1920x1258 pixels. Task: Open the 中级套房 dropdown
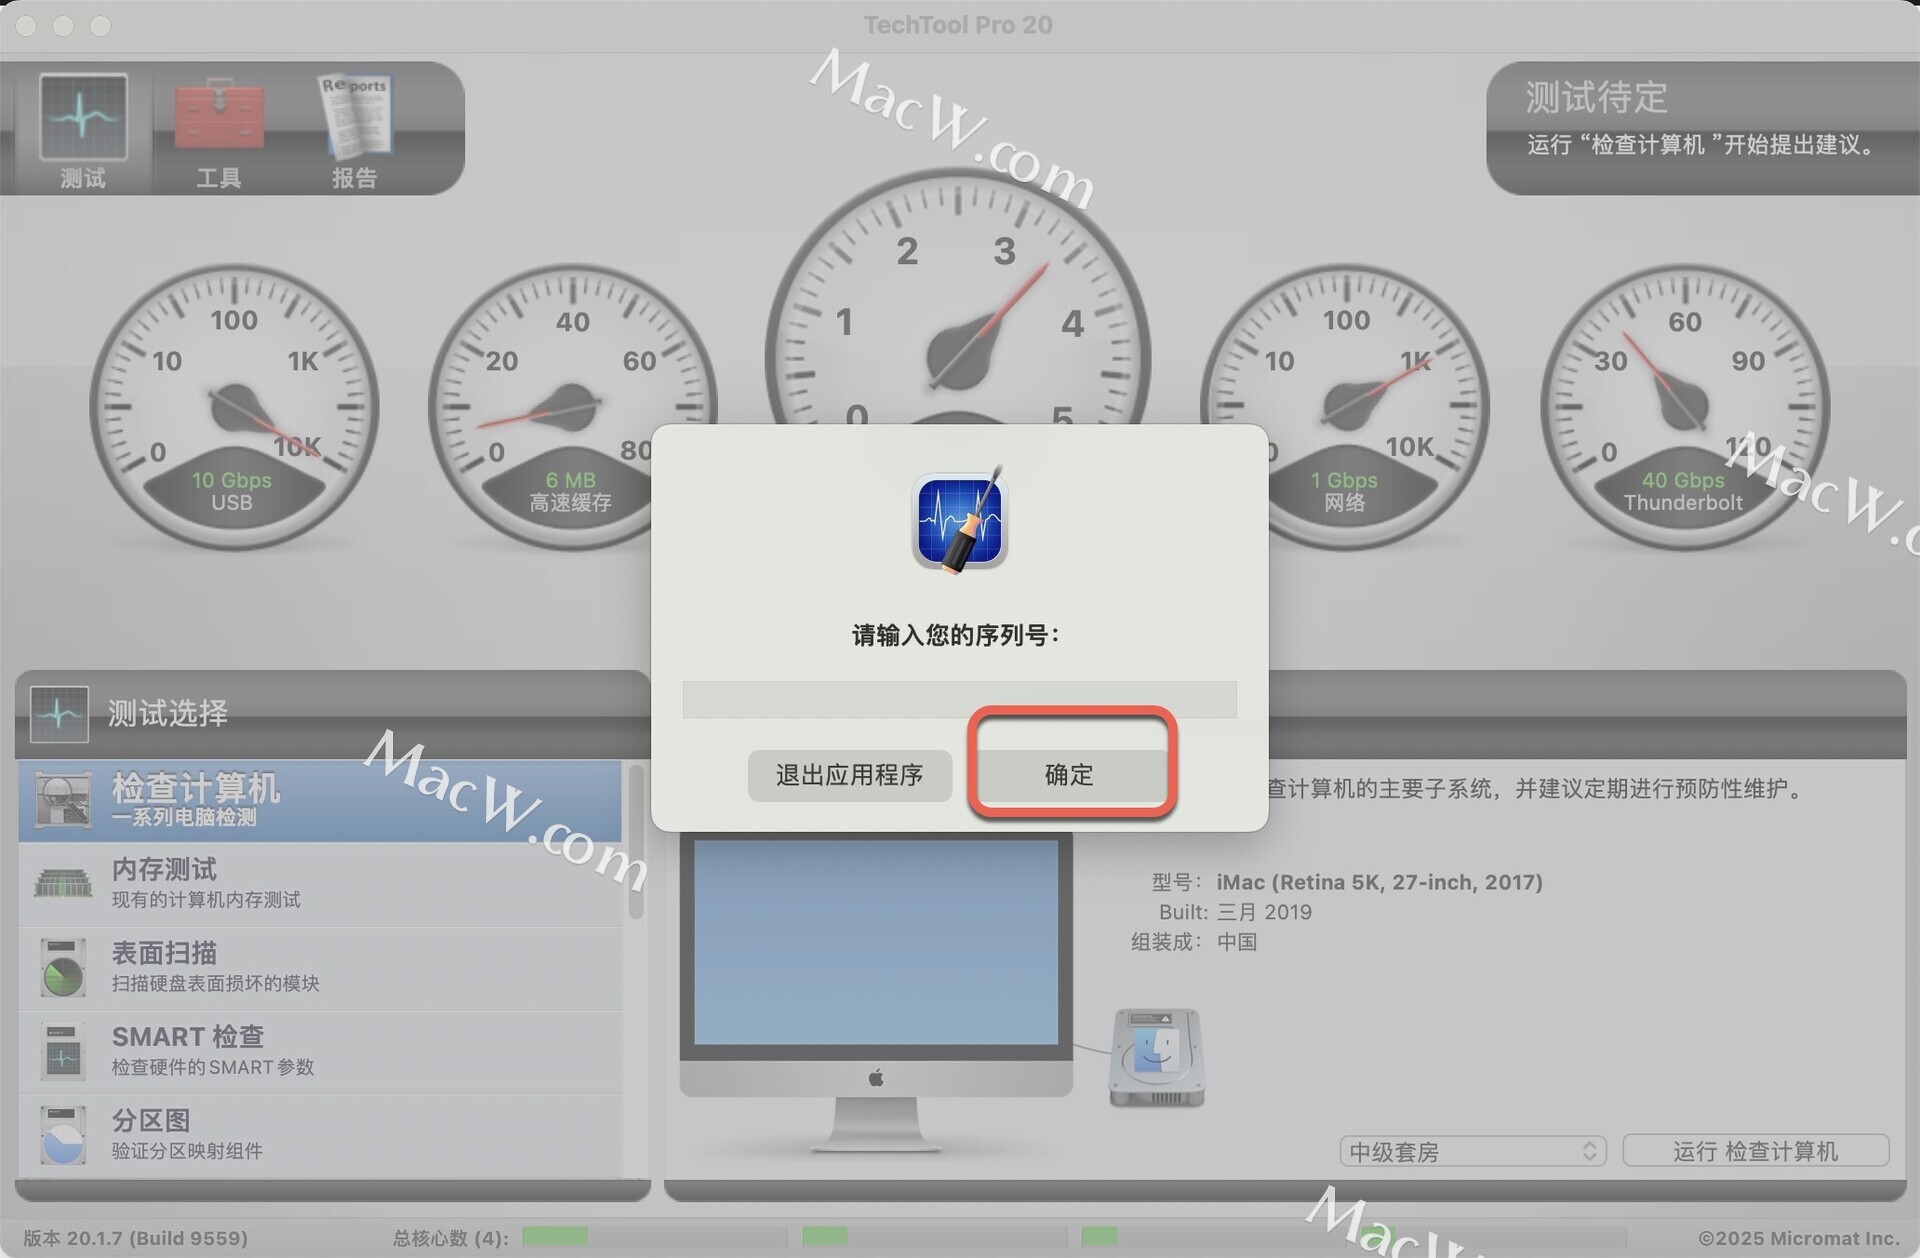coord(1473,1151)
